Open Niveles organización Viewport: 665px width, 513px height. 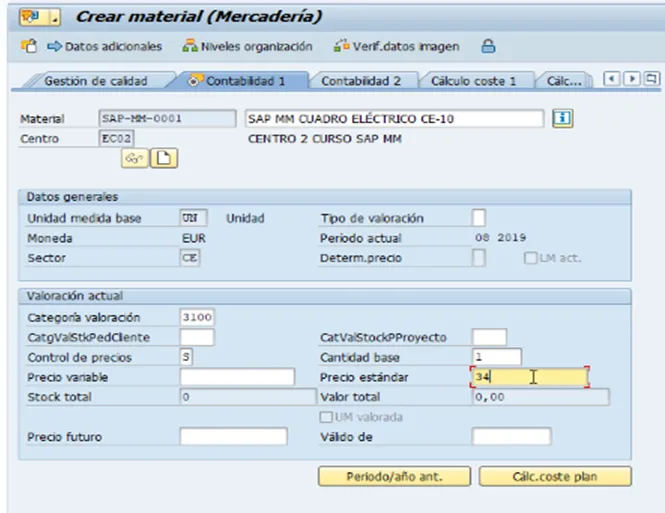247,46
